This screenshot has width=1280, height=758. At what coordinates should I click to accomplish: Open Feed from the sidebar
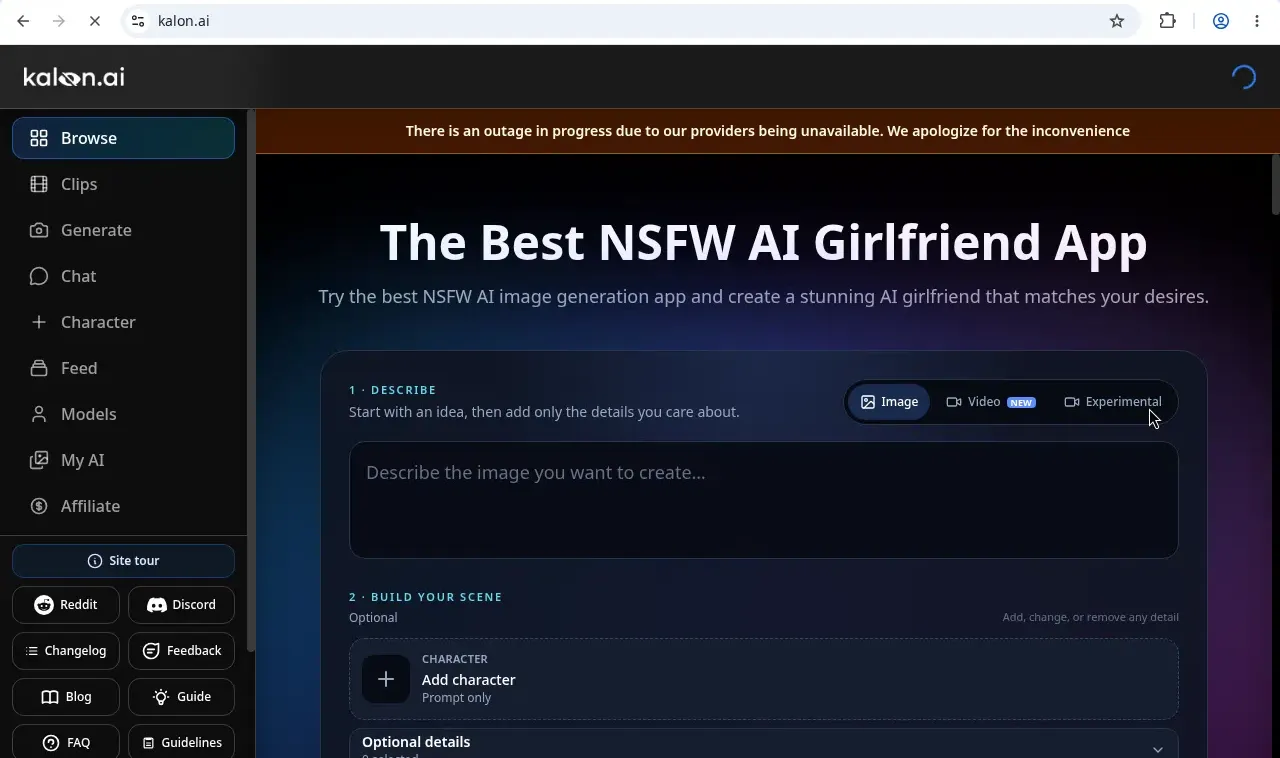tap(123, 368)
